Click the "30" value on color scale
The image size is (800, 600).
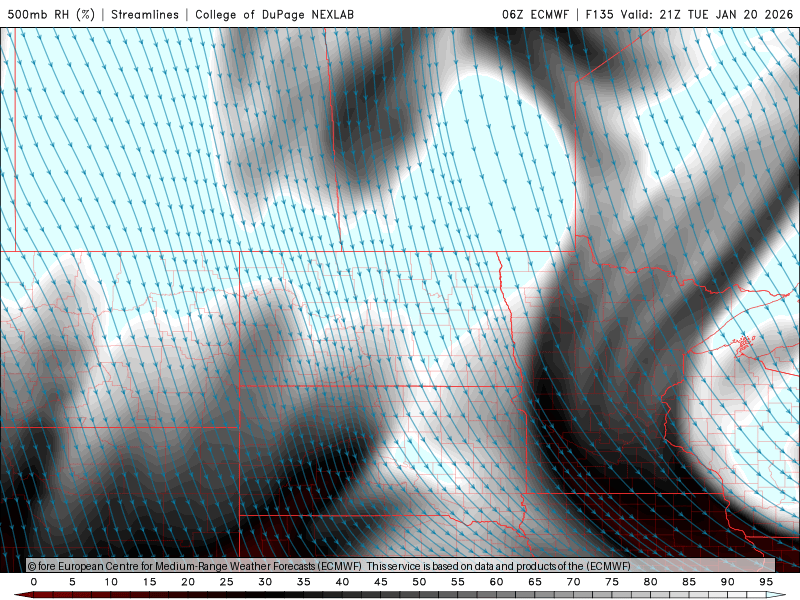pos(265,582)
